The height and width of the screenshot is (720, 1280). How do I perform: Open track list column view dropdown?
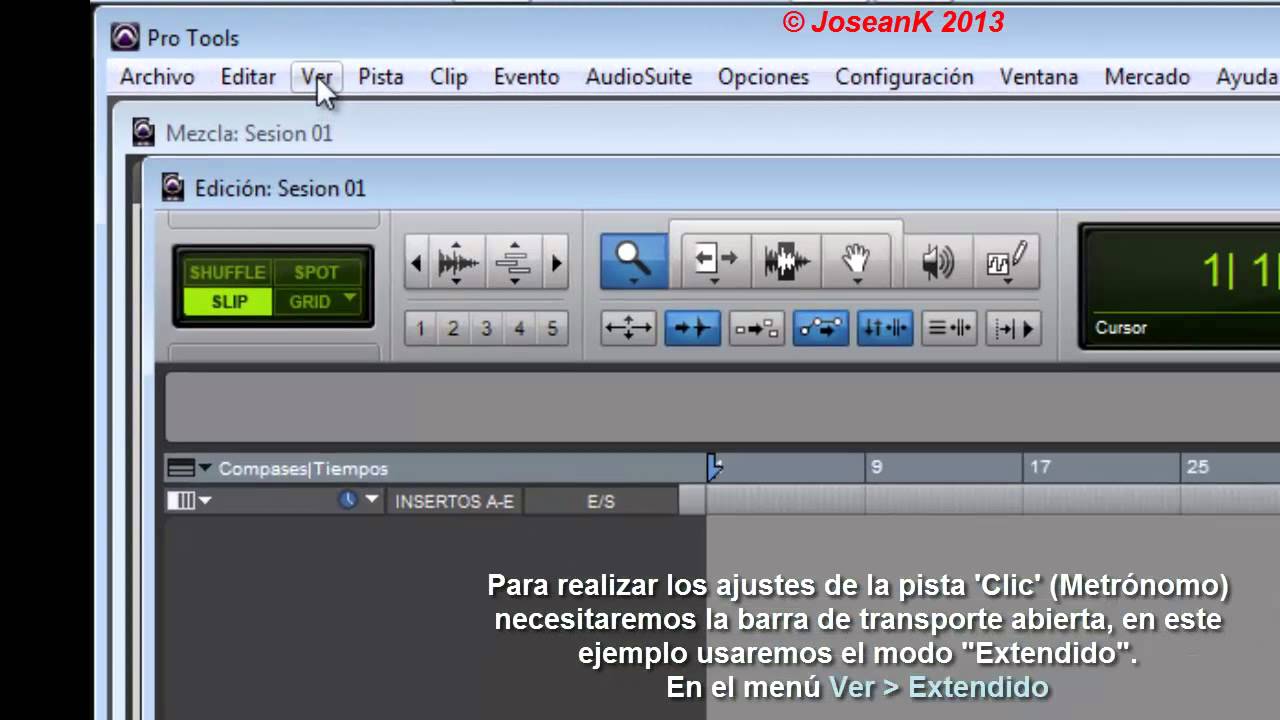tap(189, 500)
